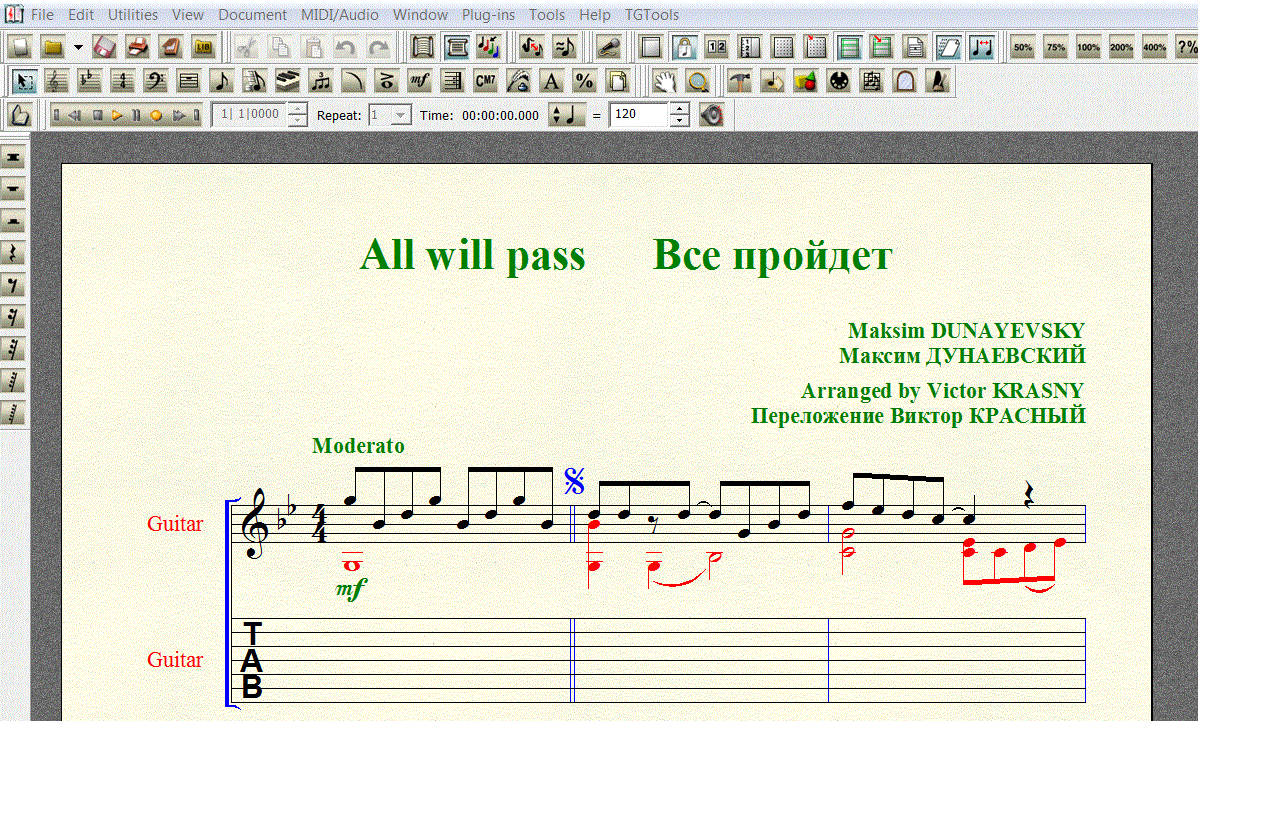Viewport: 1274px width, 817px height.
Task: Click the New document icon
Action: point(20,47)
